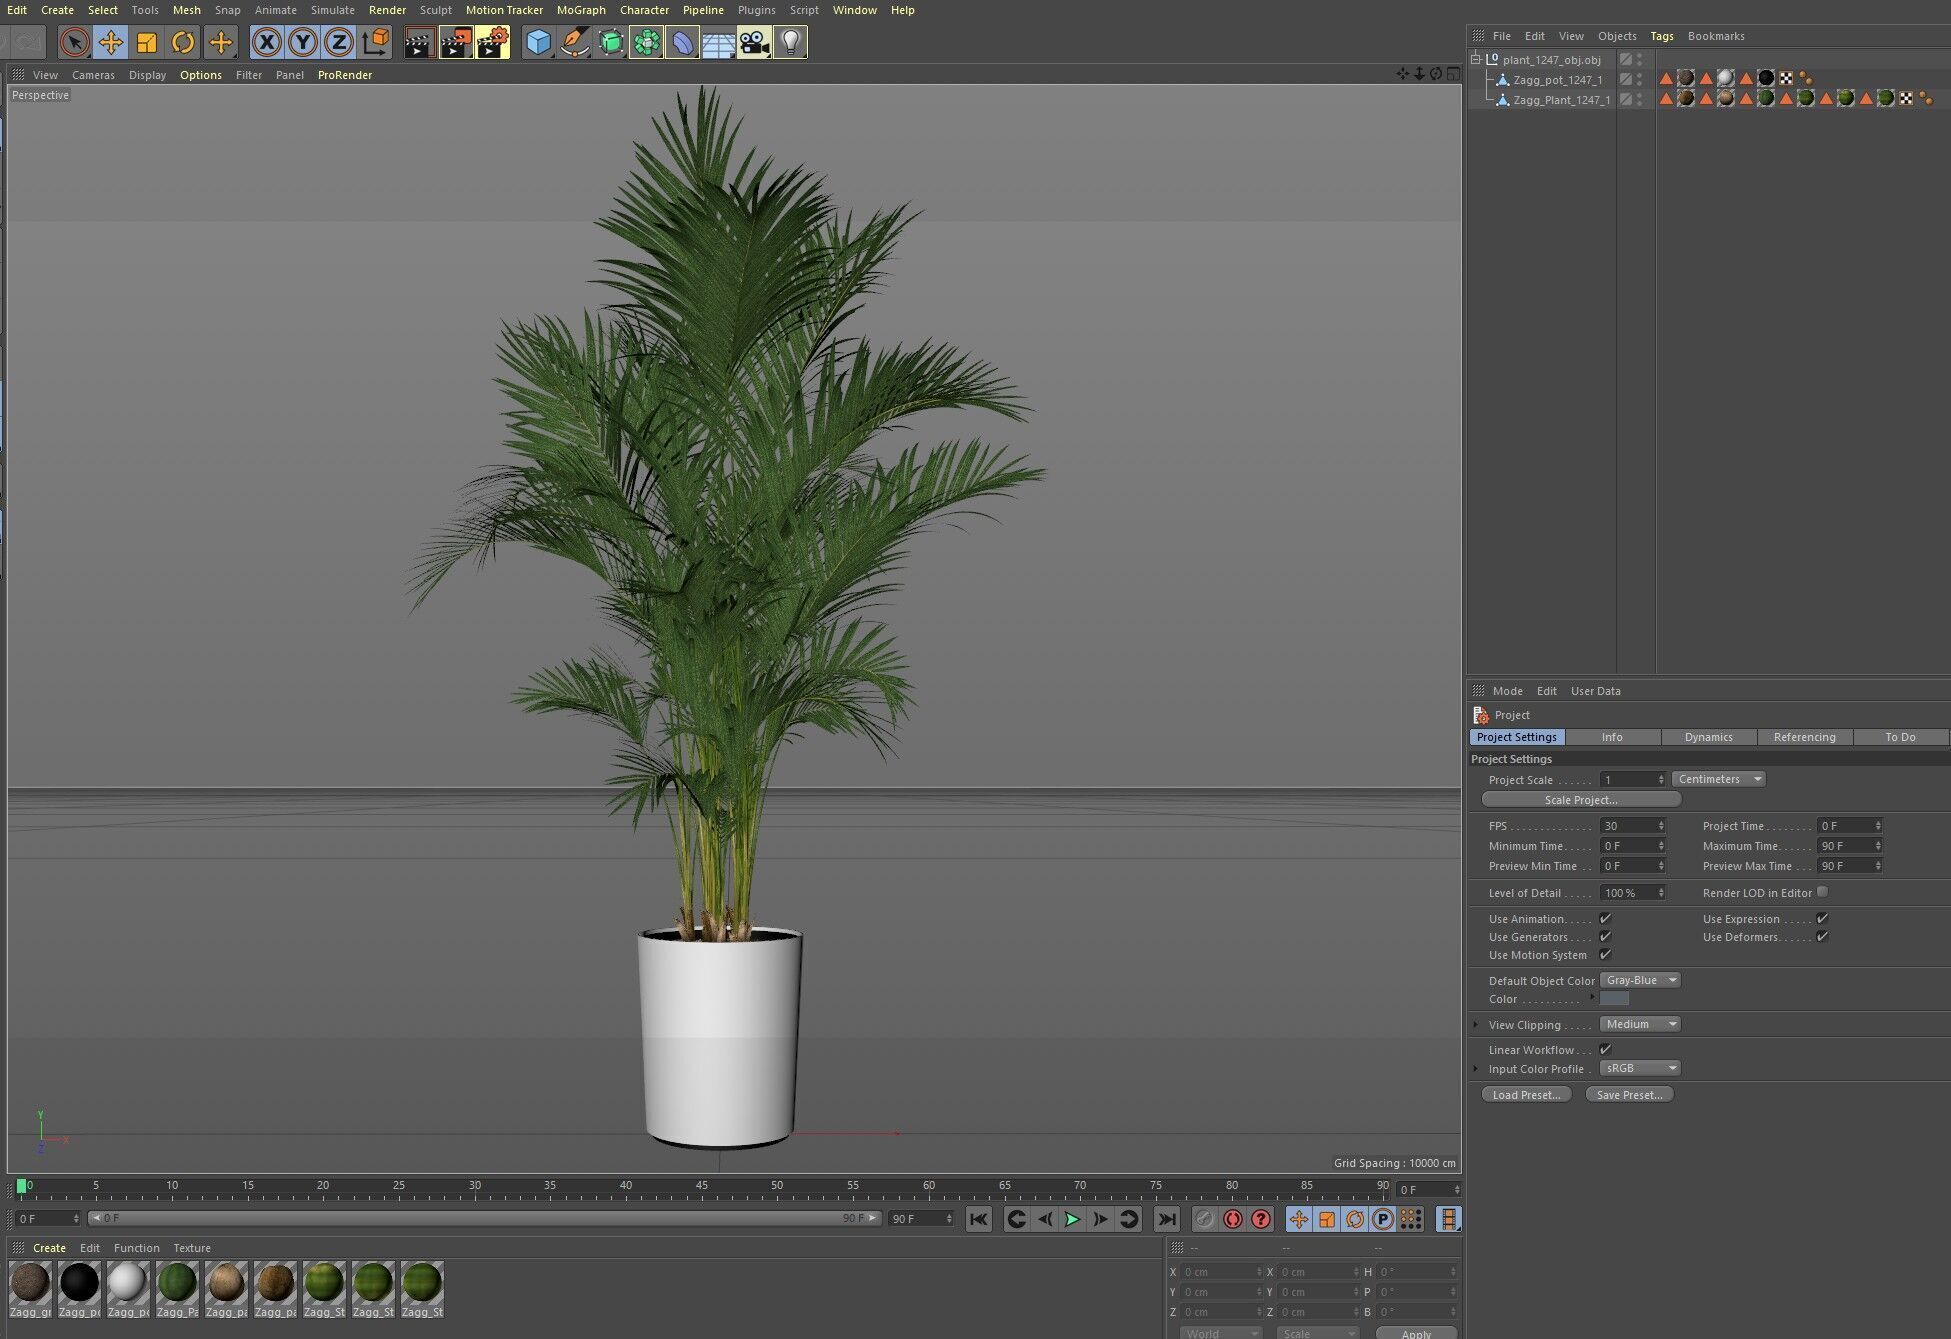Toggle visibility dots for Zagg_Plant_1247_1
Viewport: 1951px width, 1339px height.
1639,100
